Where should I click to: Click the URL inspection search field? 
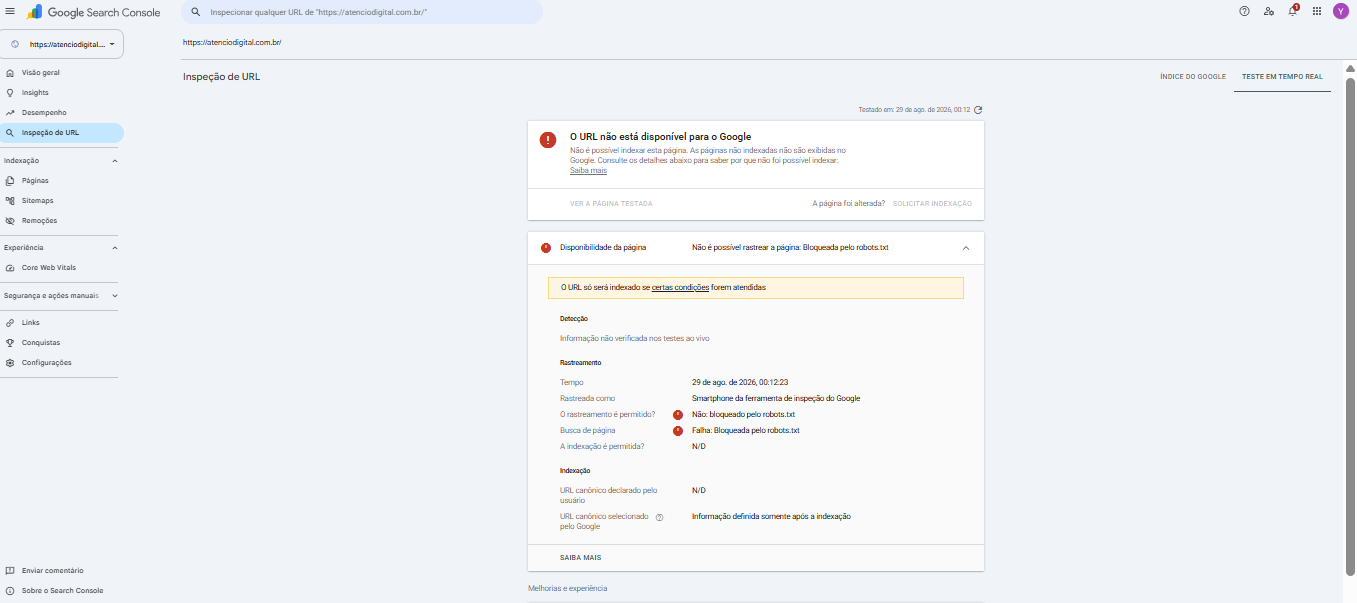[x=362, y=12]
